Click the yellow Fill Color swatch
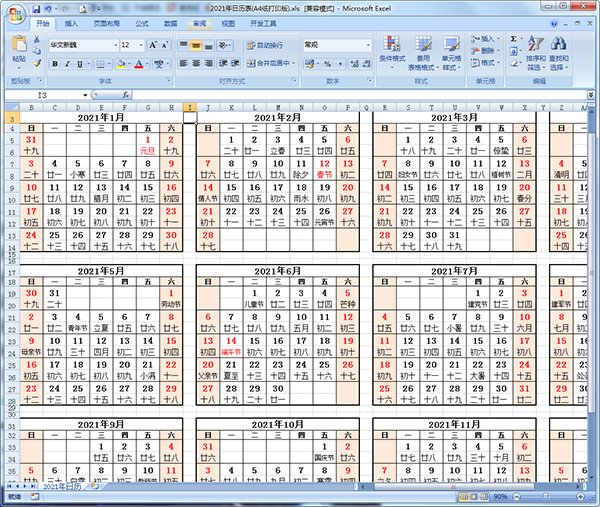600x507 pixels. (x=121, y=64)
